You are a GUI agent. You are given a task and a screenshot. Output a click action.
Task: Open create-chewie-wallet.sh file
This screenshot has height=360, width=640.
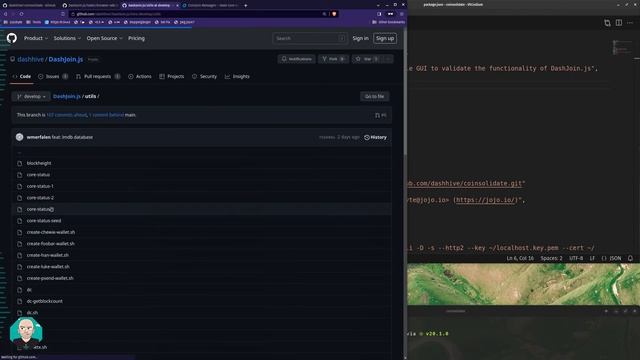[51, 232]
